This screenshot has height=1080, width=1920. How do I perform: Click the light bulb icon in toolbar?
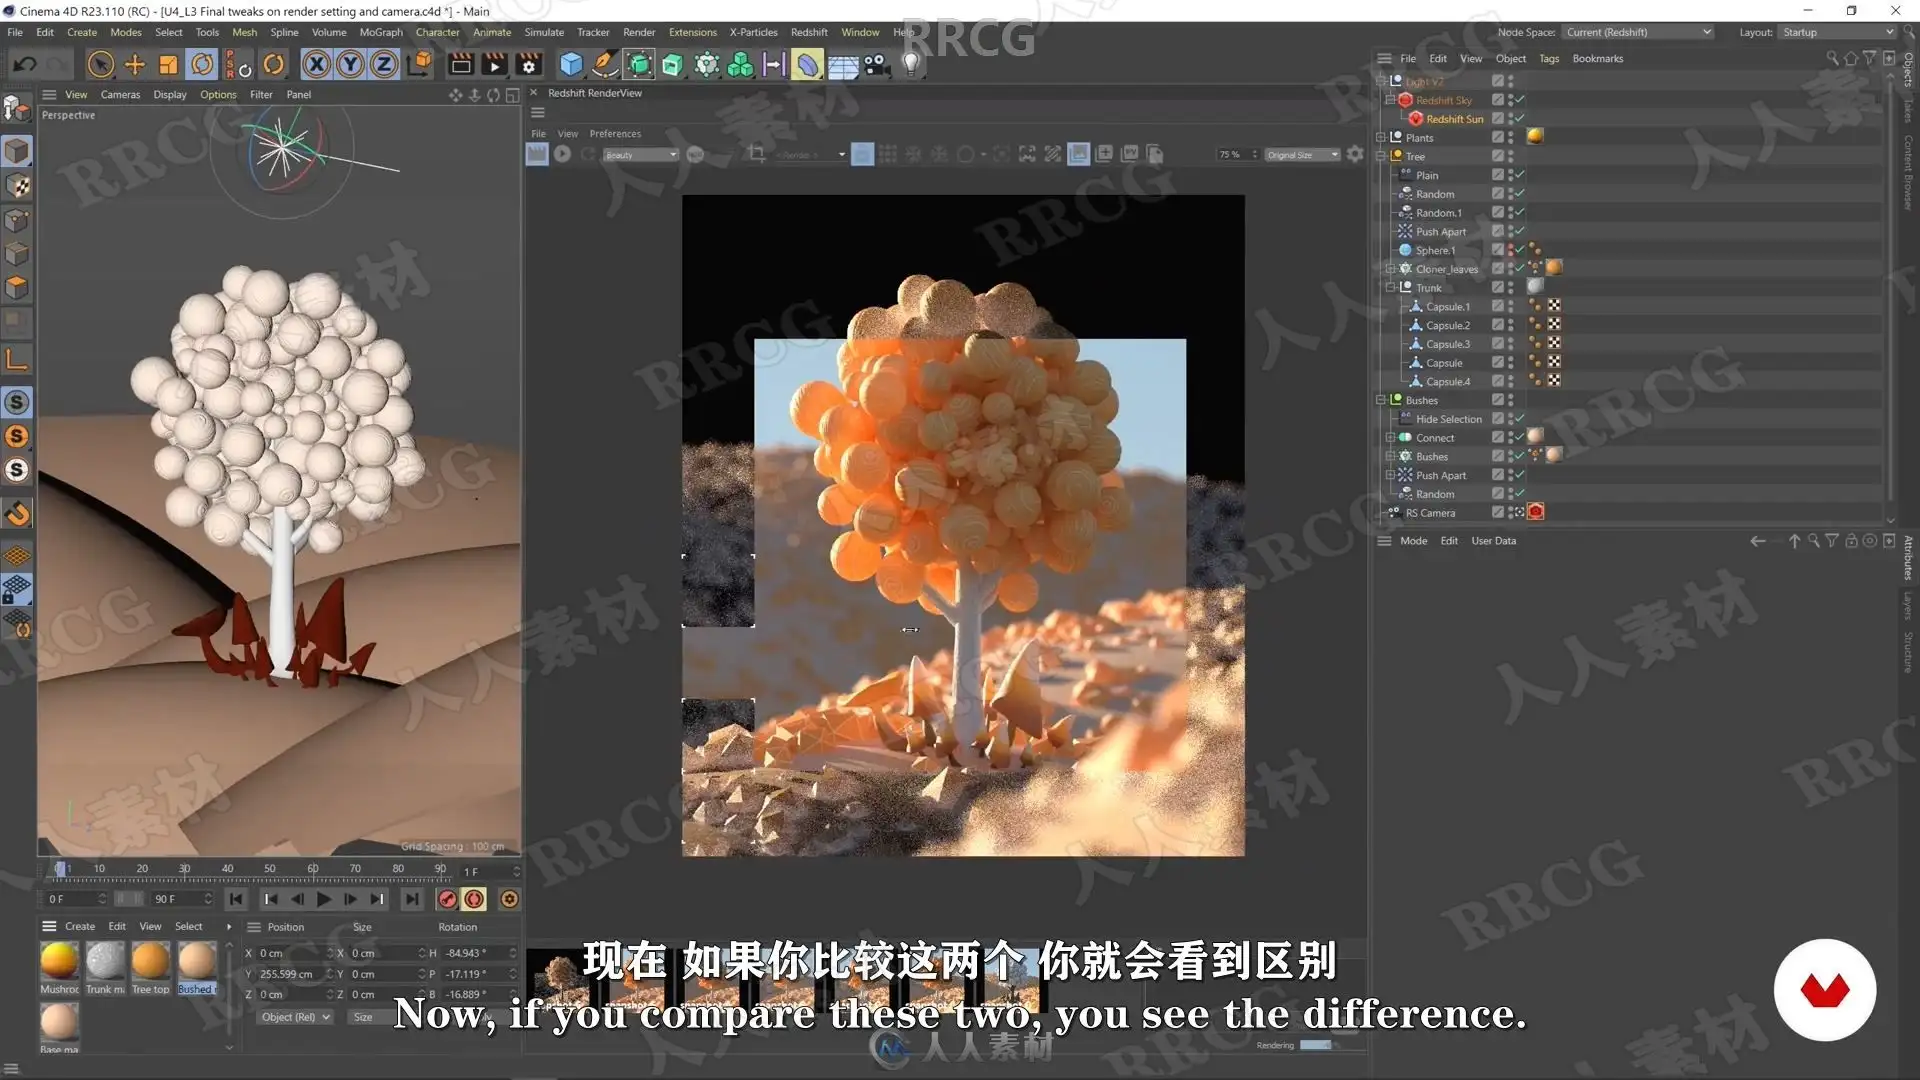[x=911, y=65]
